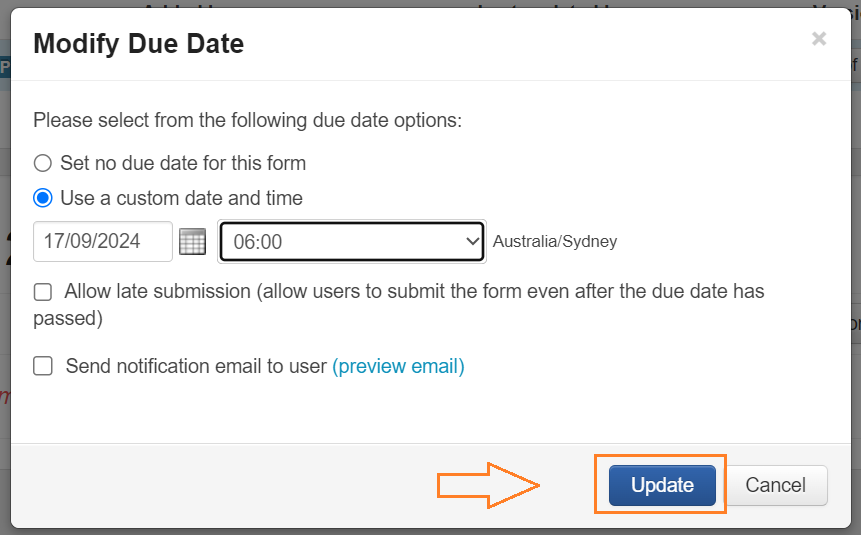Choose the custom date and time radio button
The image size is (861, 535).
click(x=43, y=198)
